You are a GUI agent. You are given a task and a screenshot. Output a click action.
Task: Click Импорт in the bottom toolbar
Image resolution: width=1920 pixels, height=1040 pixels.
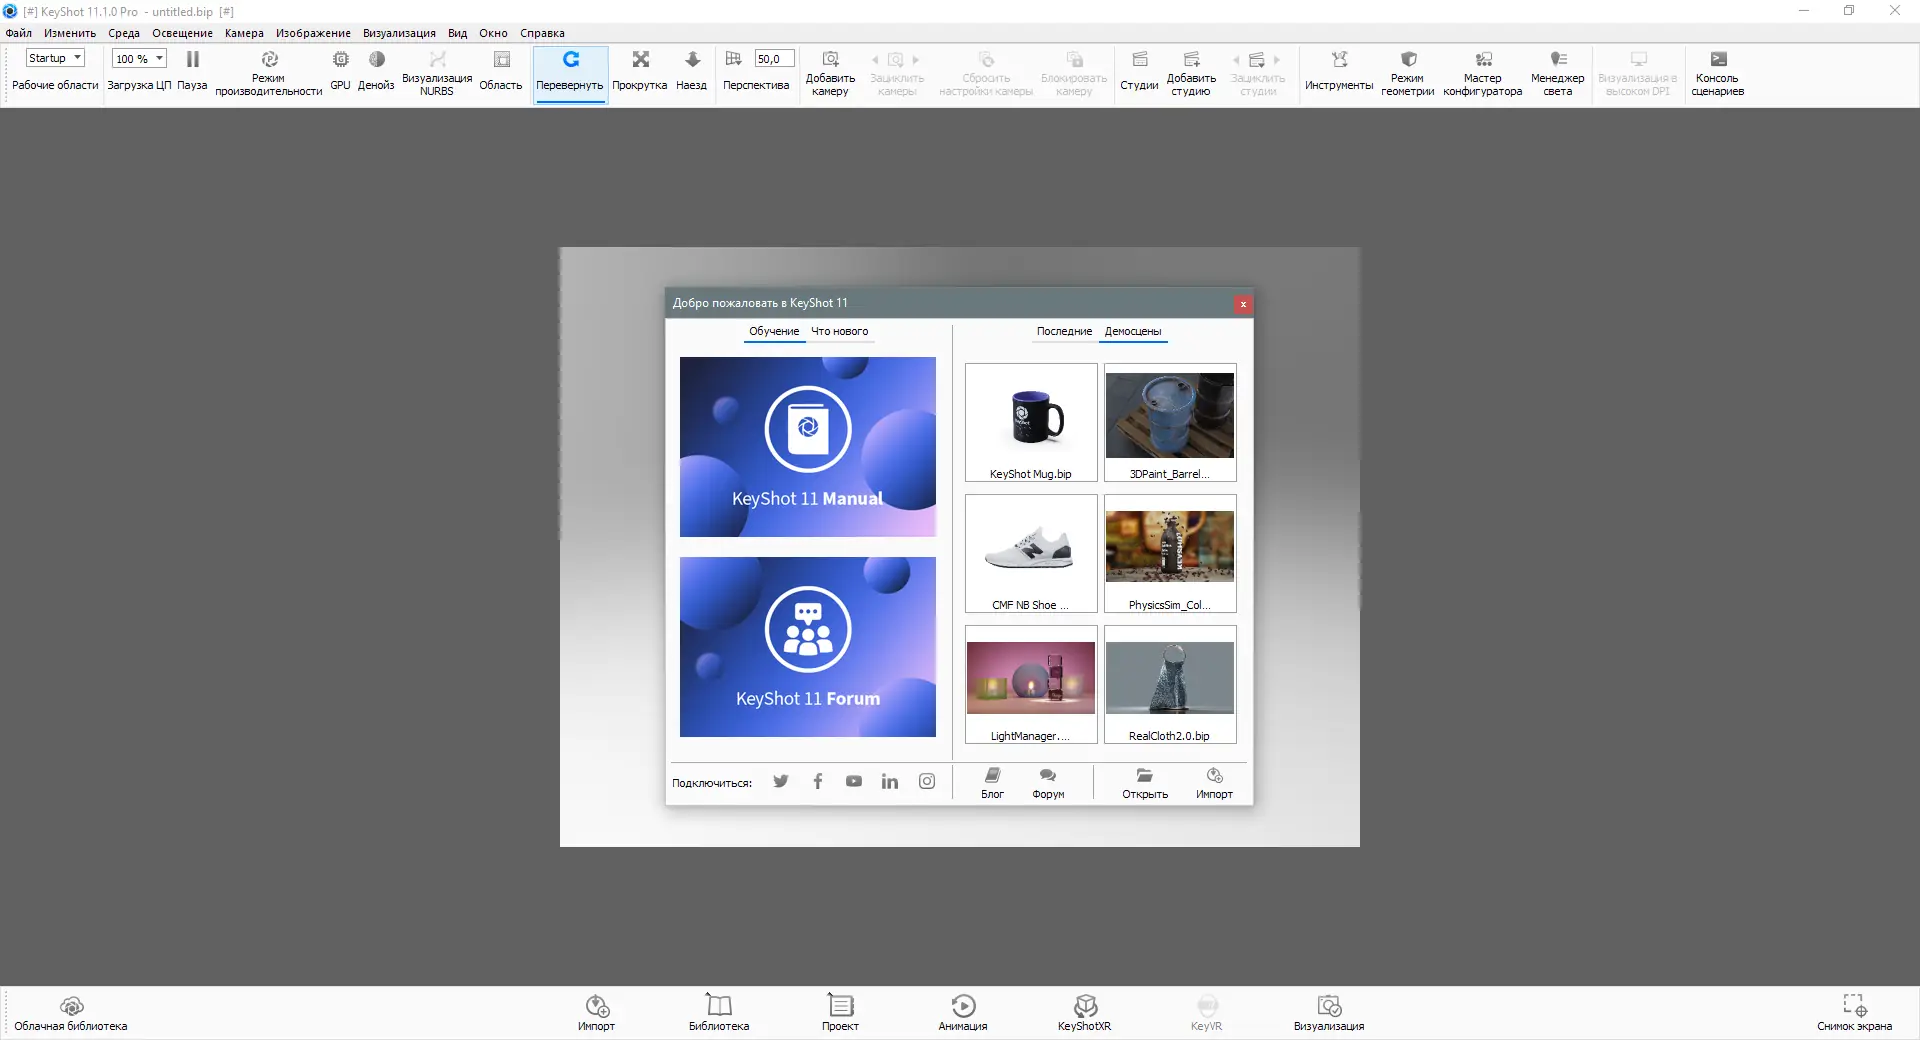(x=597, y=1013)
